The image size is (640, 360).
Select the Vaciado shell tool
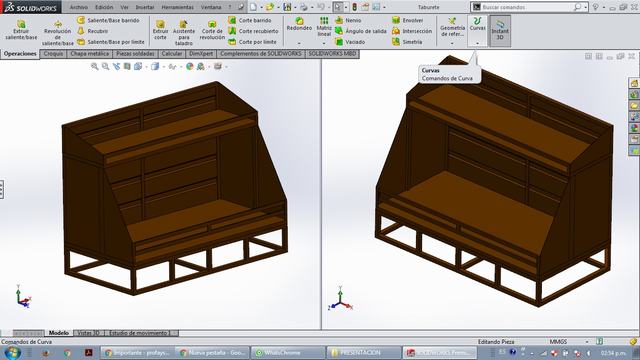point(350,42)
